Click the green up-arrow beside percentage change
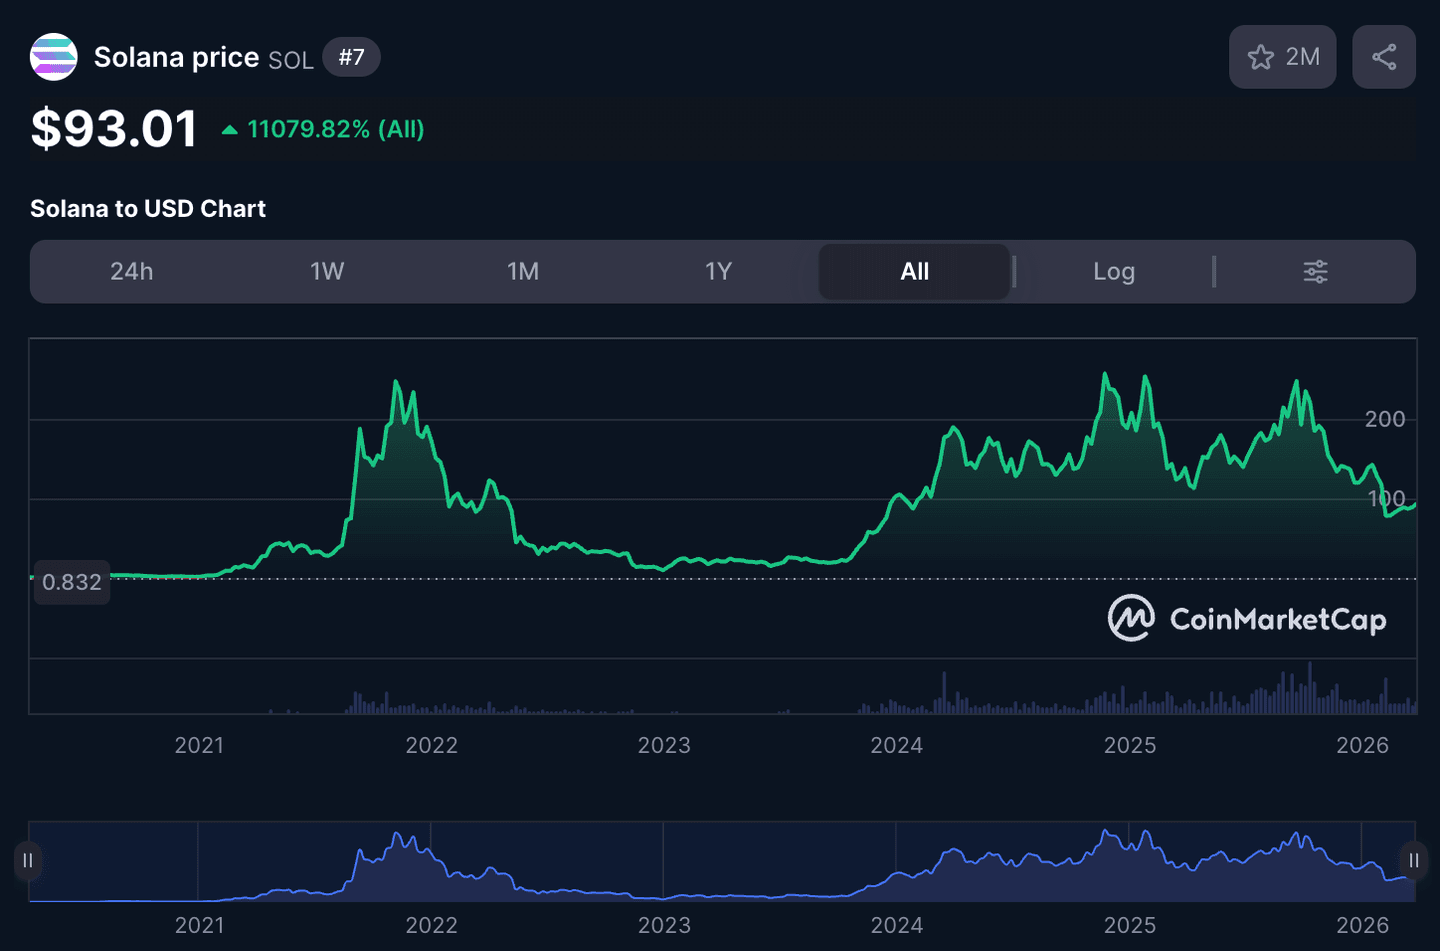 pos(230,130)
